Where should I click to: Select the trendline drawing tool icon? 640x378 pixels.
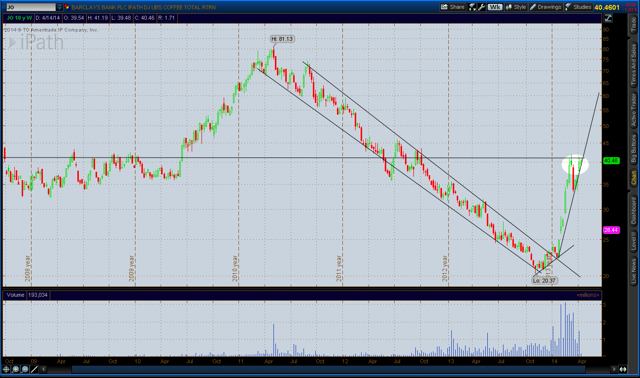(x=34, y=369)
